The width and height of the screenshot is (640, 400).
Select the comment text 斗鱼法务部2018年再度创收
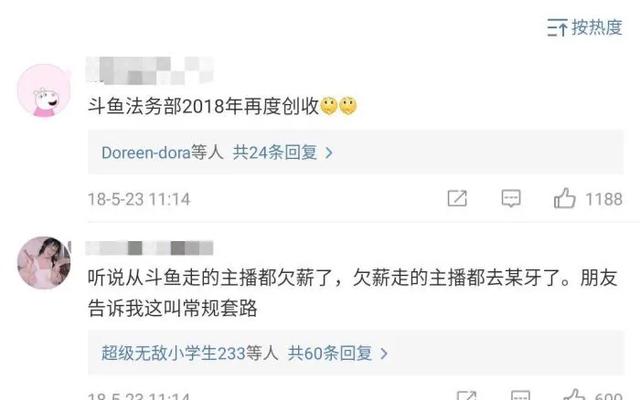203,107
